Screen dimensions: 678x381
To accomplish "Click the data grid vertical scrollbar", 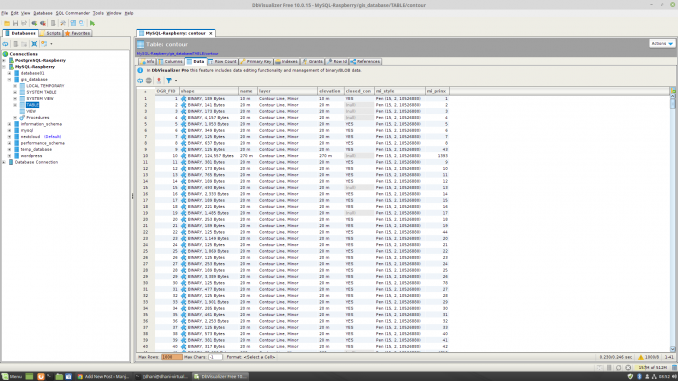I will pyautogui.click(x=673, y=223).
